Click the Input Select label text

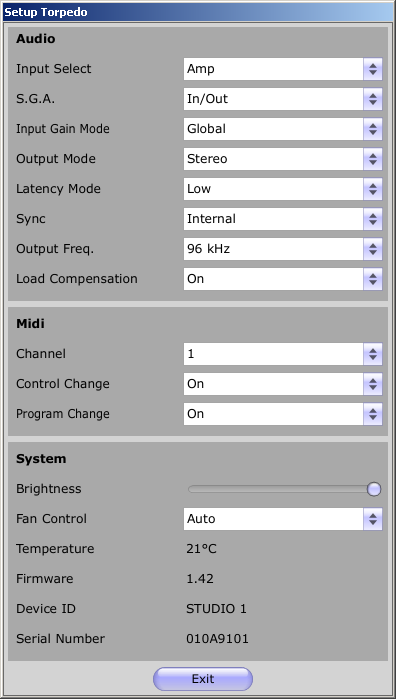[54, 69]
